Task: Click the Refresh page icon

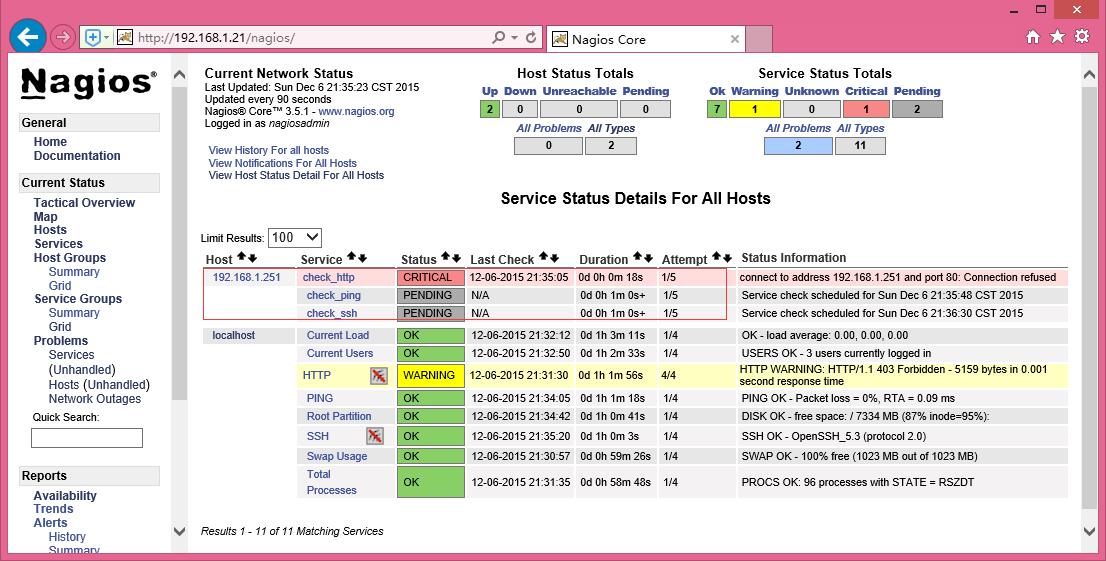Action: 531,37
